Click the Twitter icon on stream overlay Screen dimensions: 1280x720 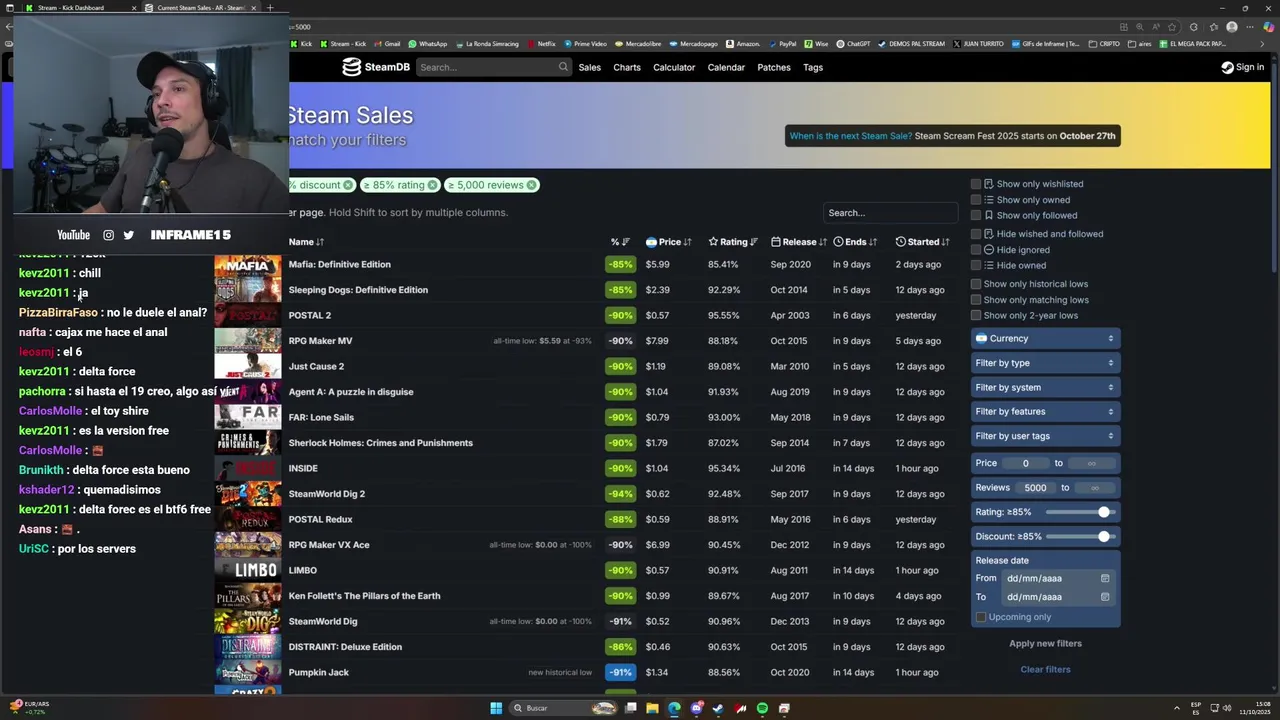128,235
